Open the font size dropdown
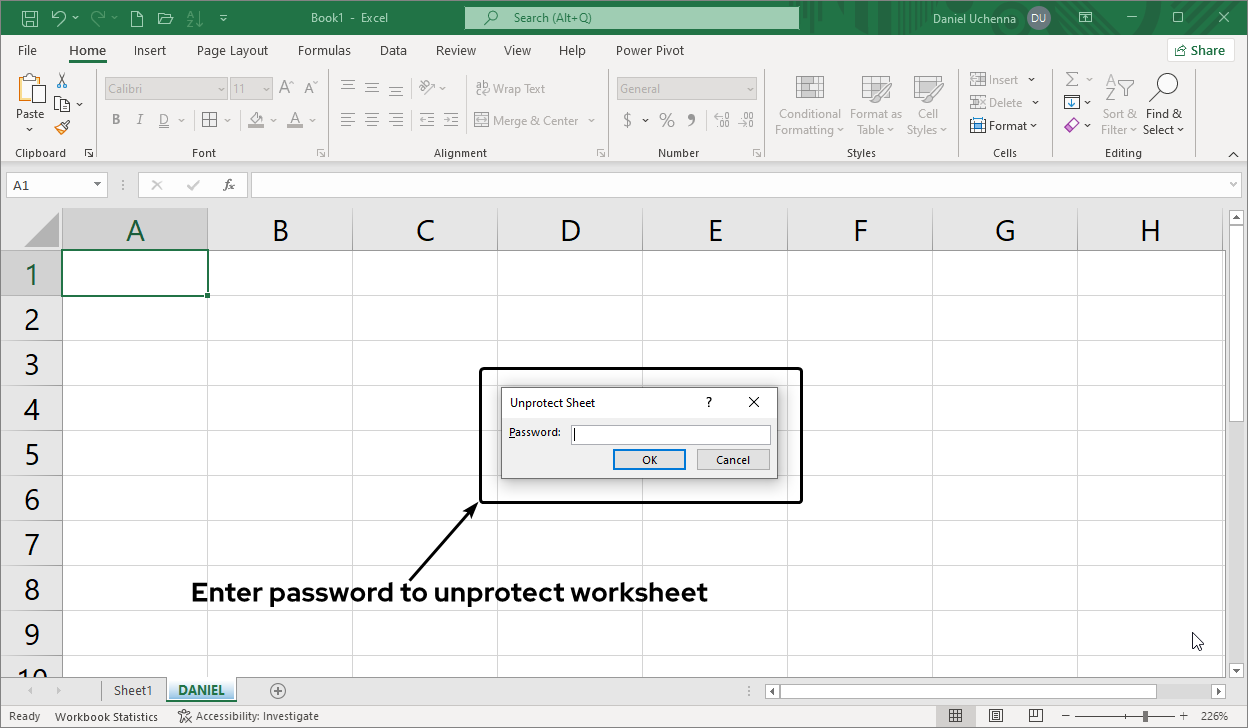 (267, 88)
